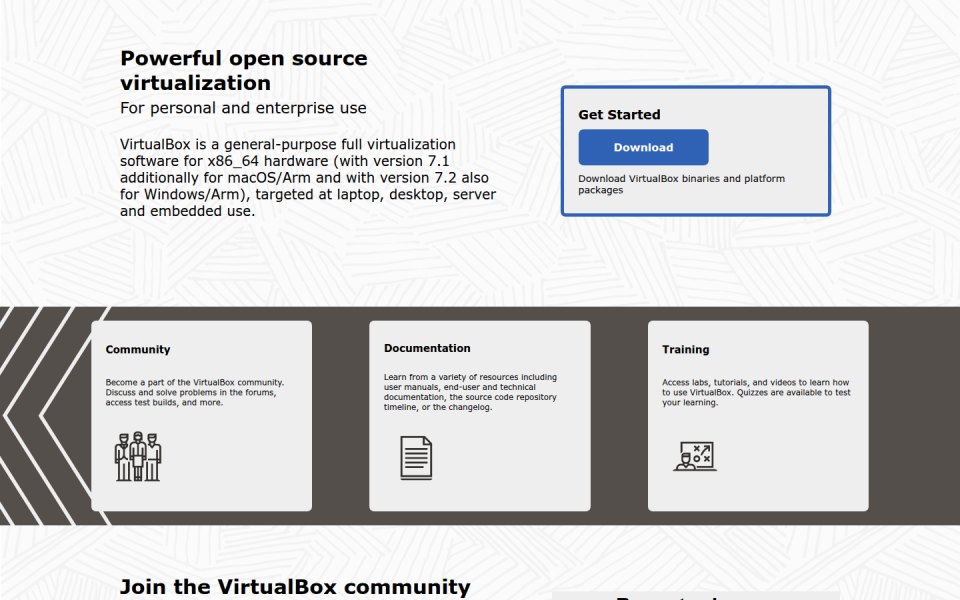Click the blue Download button
960x600 pixels.
point(643,147)
